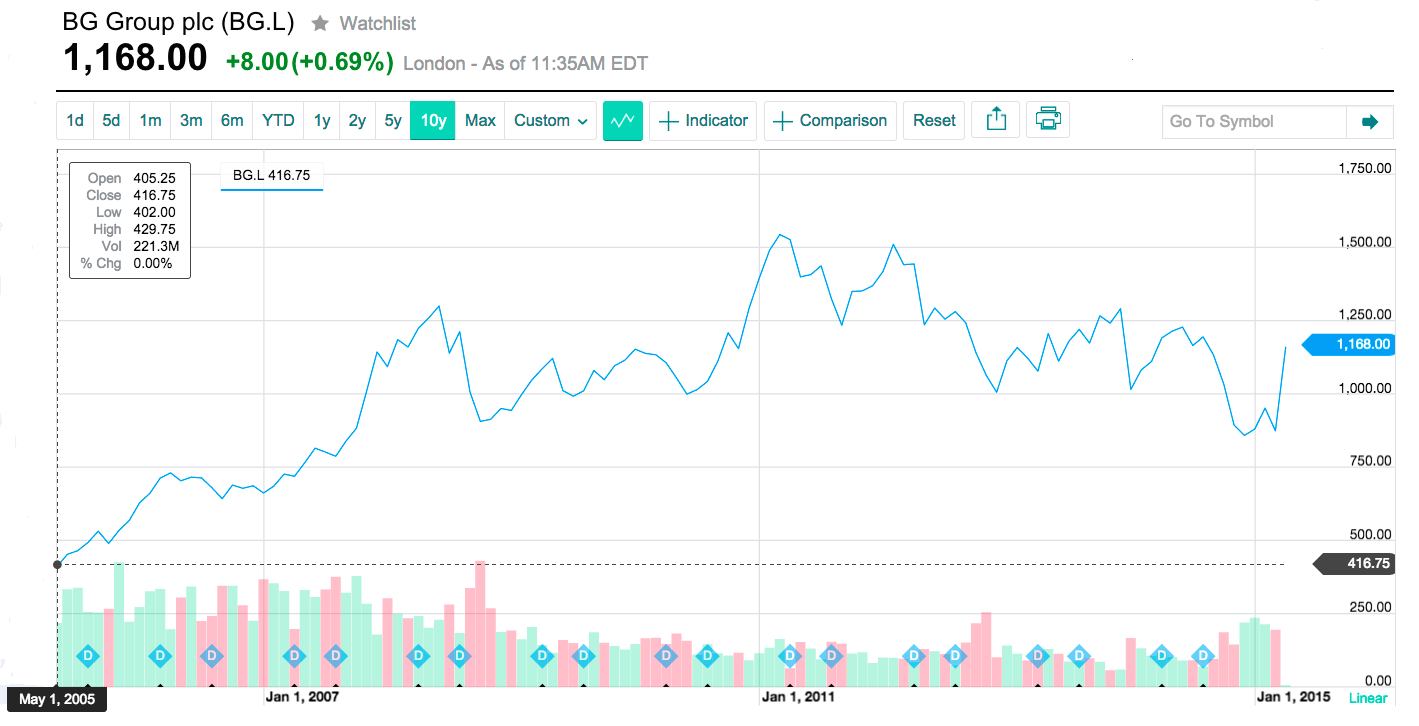Click the 500.00 axis label

[x=1370, y=534]
